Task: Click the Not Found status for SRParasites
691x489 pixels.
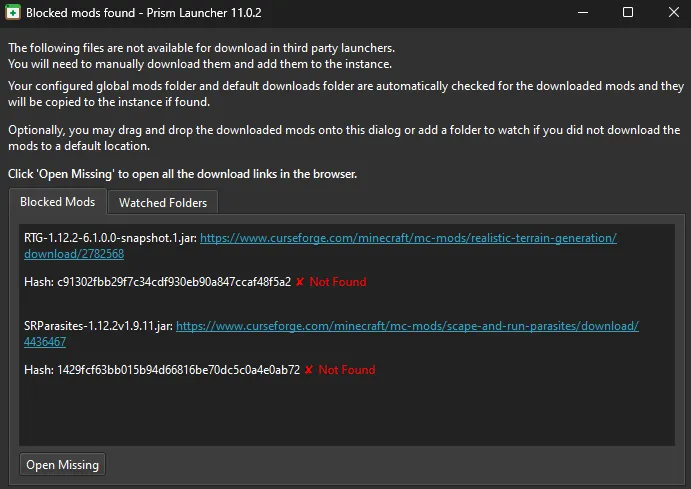Action: point(347,370)
